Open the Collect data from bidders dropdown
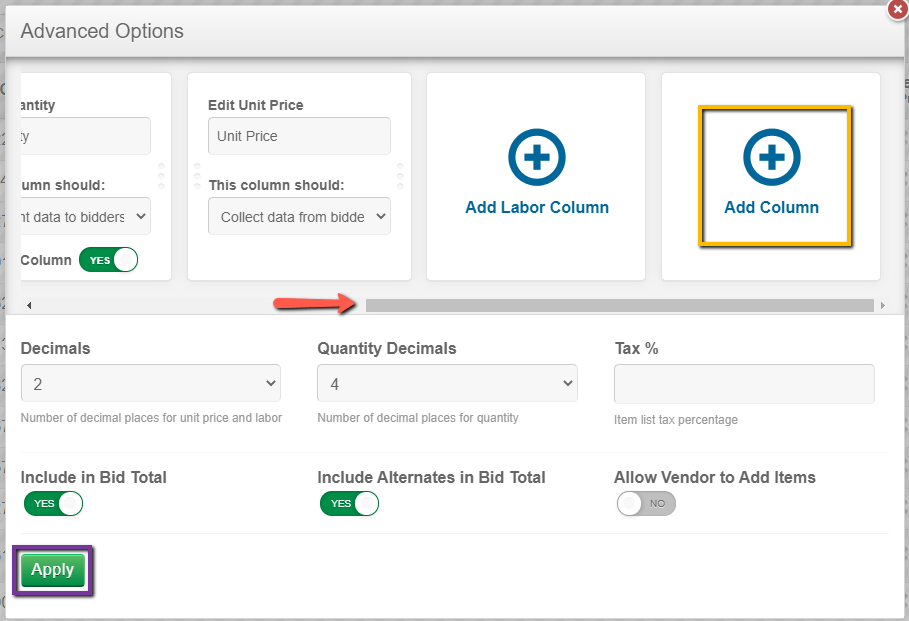 [x=299, y=216]
